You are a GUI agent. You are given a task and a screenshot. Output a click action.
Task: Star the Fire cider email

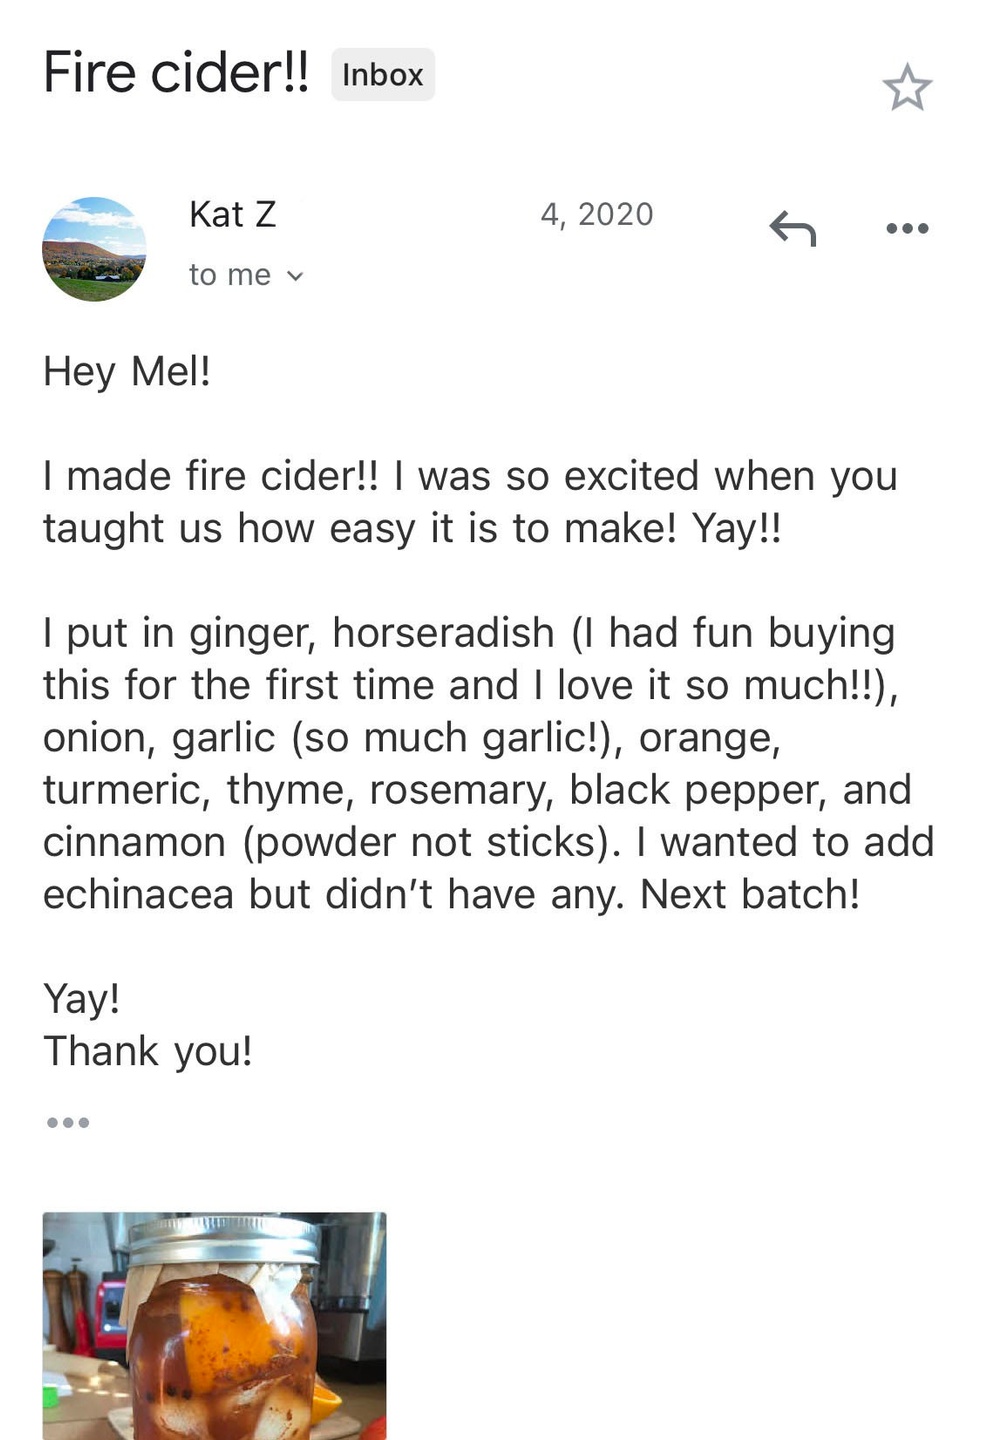pyautogui.click(x=906, y=87)
